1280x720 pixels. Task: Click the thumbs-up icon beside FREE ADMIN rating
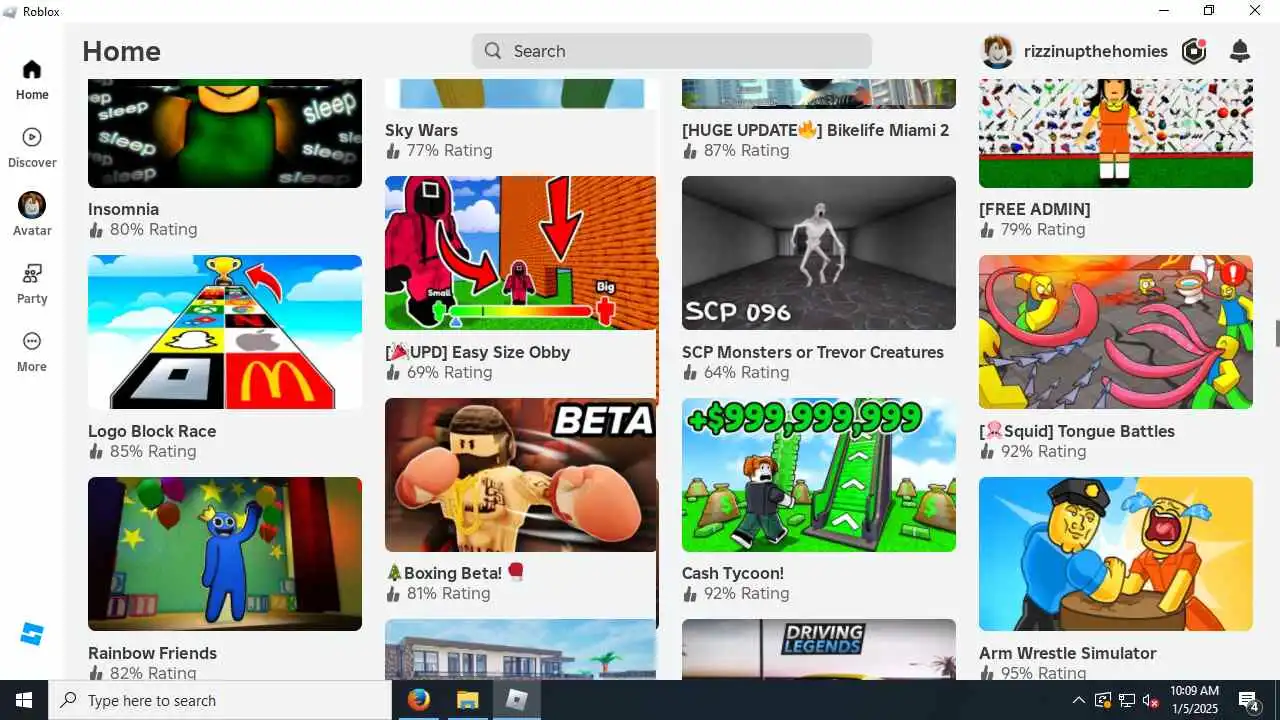coord(987,230)
